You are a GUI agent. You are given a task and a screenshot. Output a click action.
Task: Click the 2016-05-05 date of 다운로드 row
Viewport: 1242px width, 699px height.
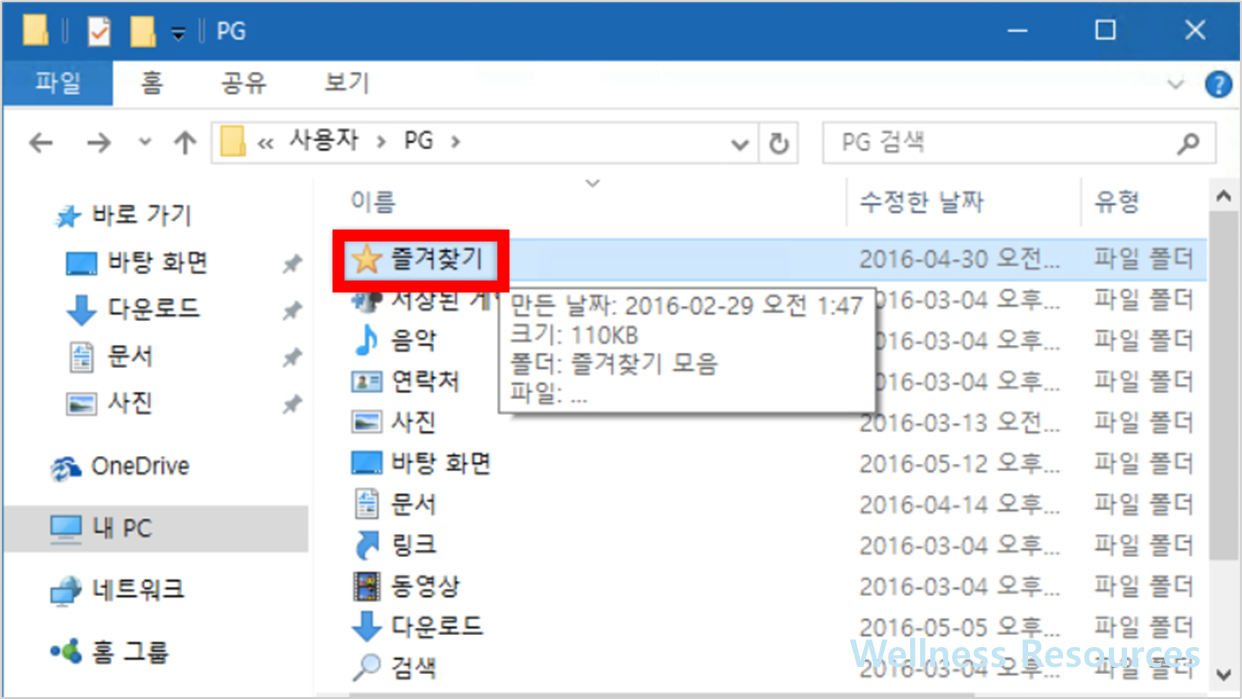[960, 627]
